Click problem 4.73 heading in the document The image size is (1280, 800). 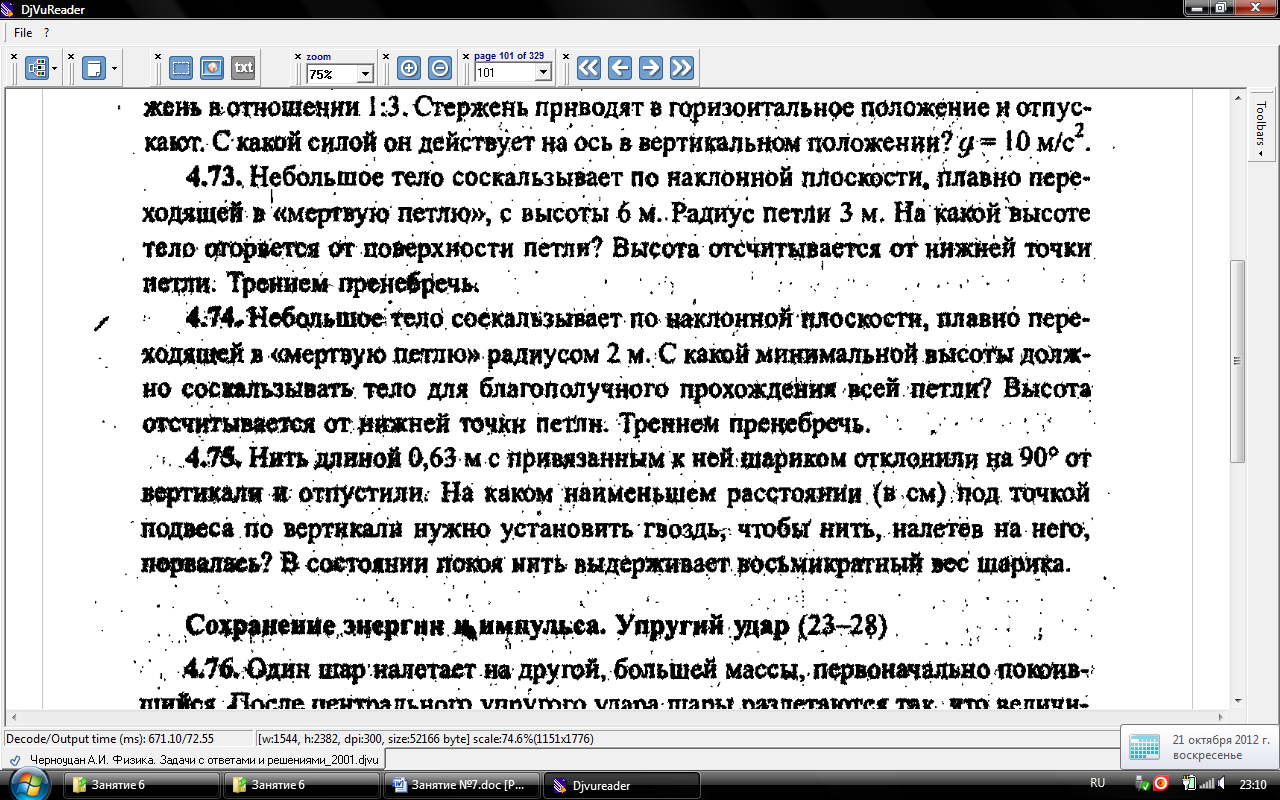(215, 180)
